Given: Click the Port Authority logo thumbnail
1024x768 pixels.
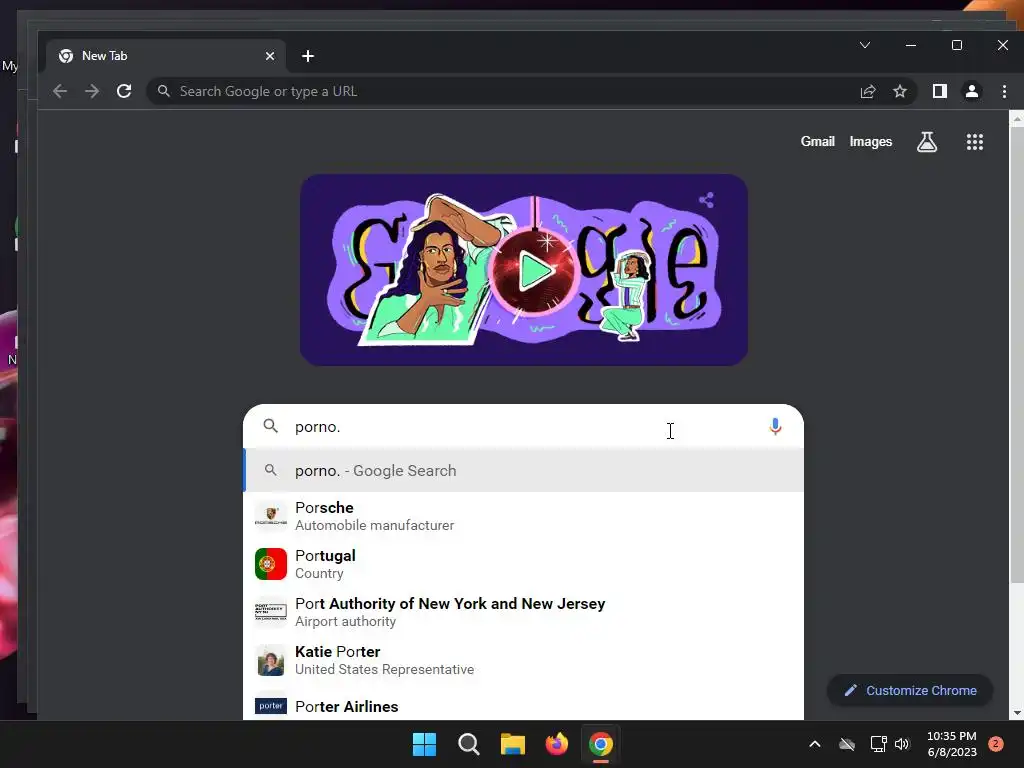Looking at the screenshot, I should click(271, 612).
